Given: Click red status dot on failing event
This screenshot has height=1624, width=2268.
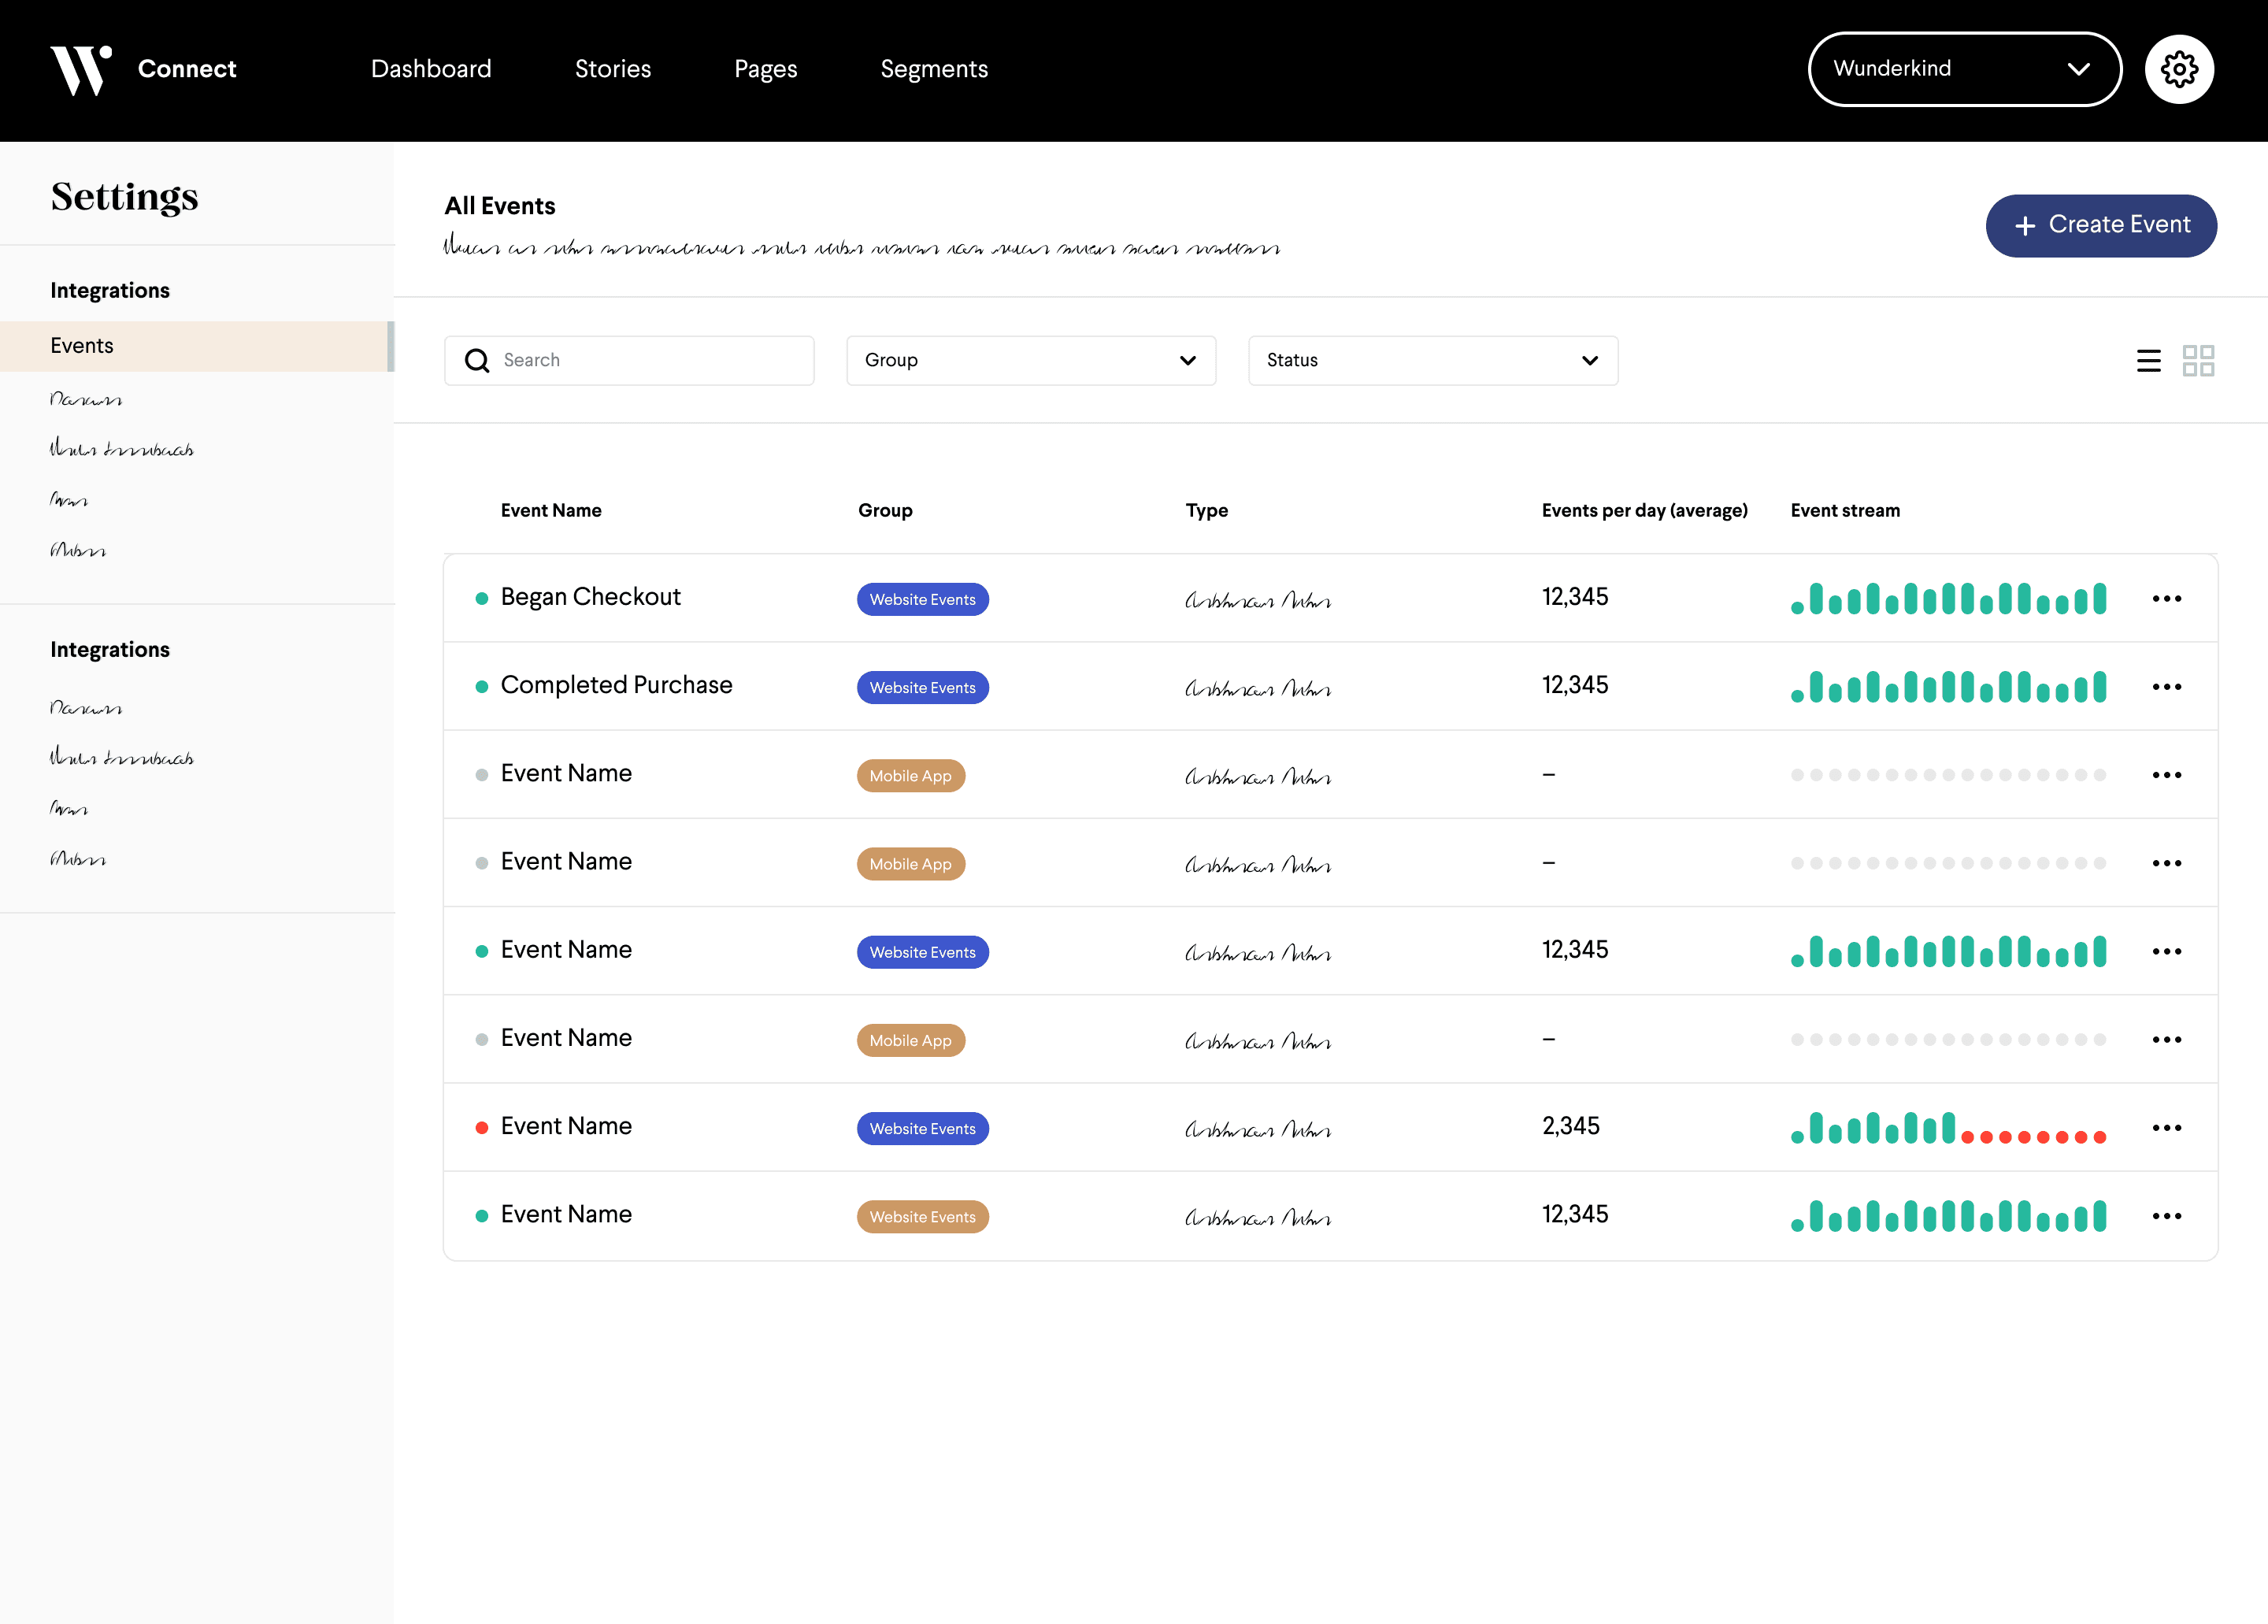Looking at the screenshot, I should [482, 1127].
